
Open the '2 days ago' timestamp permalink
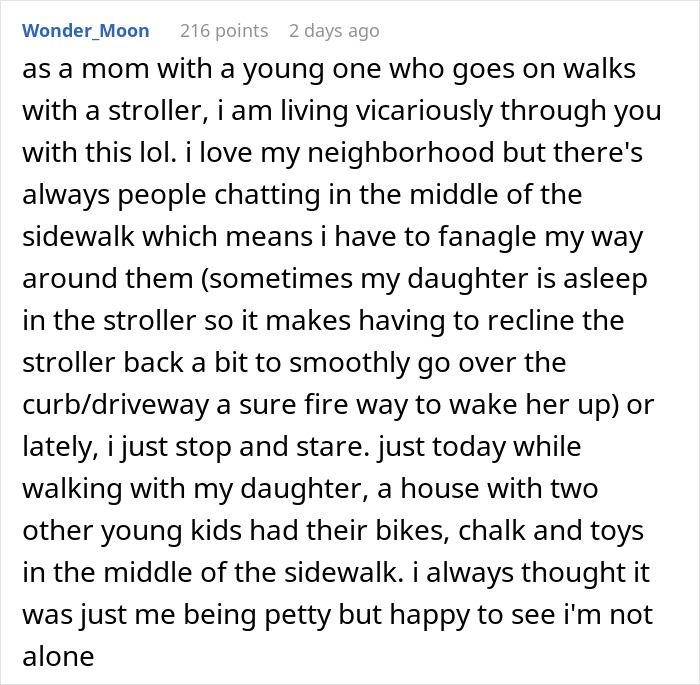click(x=334, y=31)
